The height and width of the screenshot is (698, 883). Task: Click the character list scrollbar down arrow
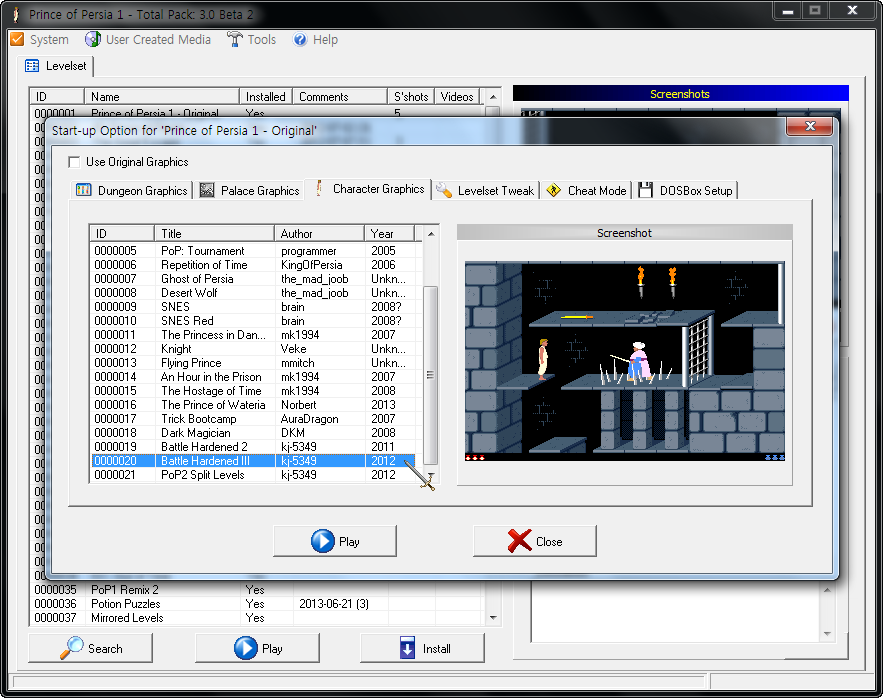coord(431,475)
